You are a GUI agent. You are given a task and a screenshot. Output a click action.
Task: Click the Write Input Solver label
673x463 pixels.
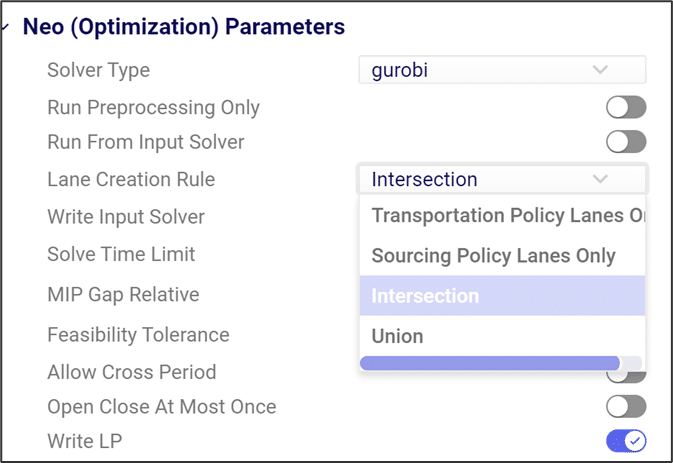point(126,217)
